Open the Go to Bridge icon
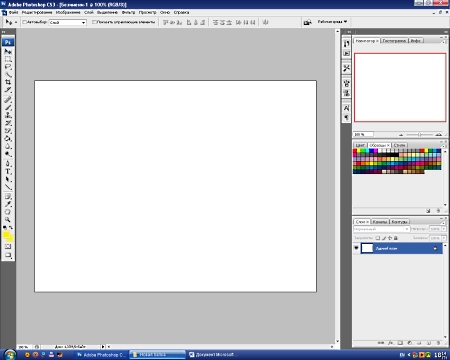The width and height of the screenshot is (450, 360). [x=307, y=22]
